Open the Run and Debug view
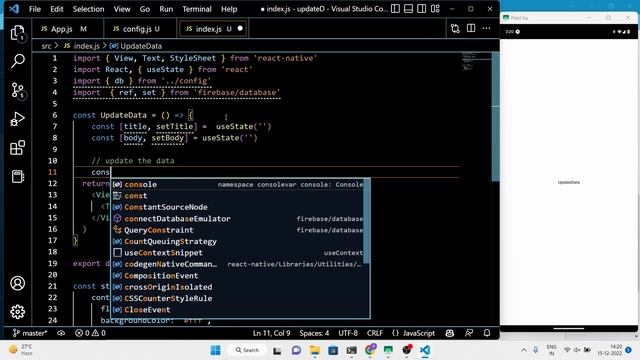 point(18,119)
